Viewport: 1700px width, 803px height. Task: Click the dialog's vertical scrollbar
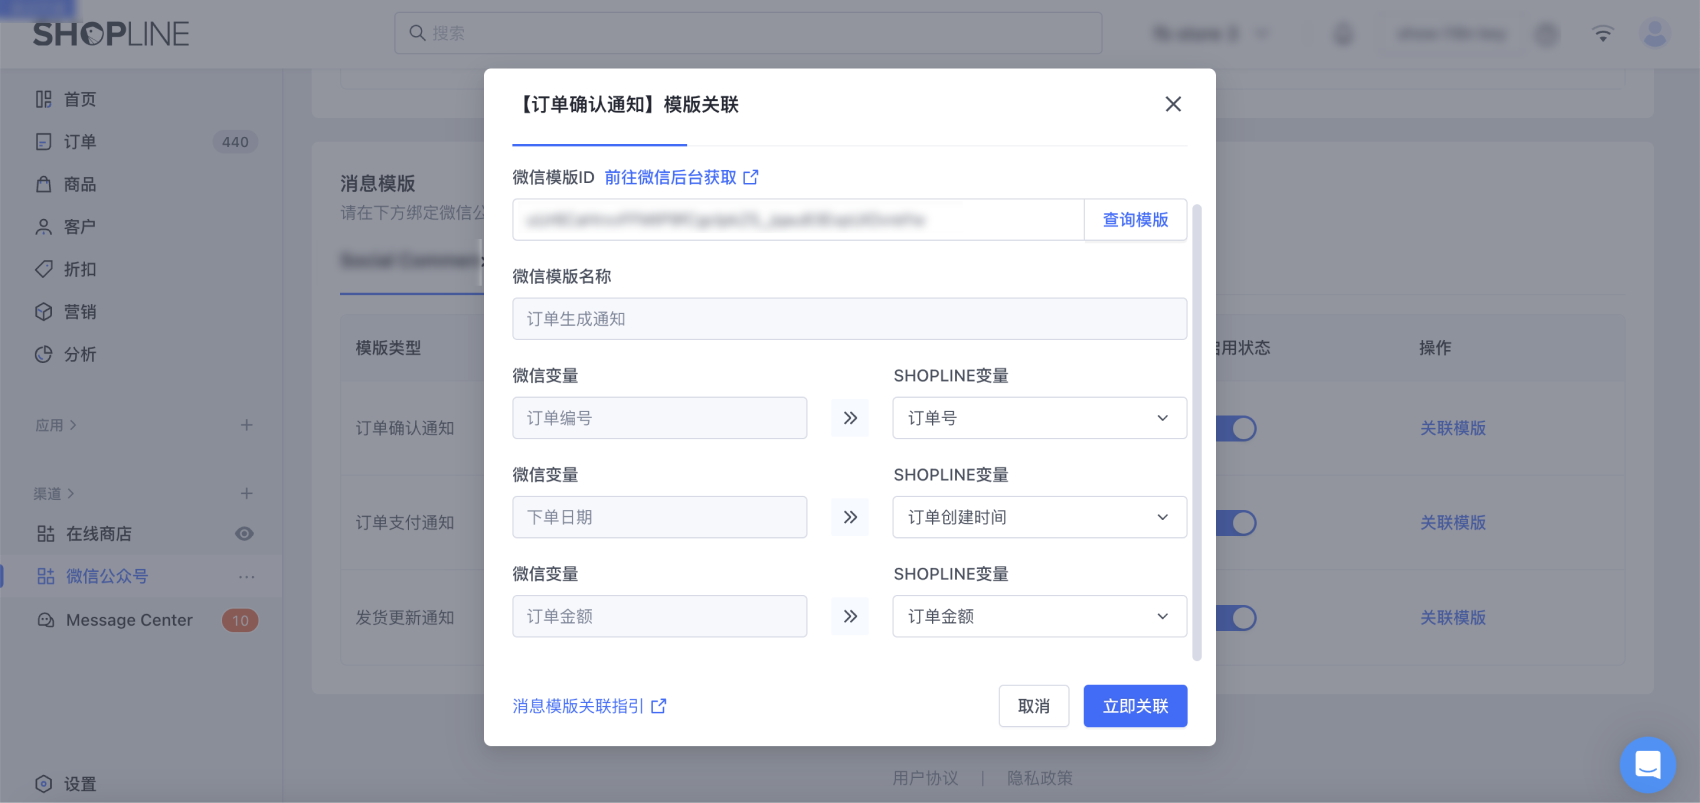click(x=1197, y=432)
